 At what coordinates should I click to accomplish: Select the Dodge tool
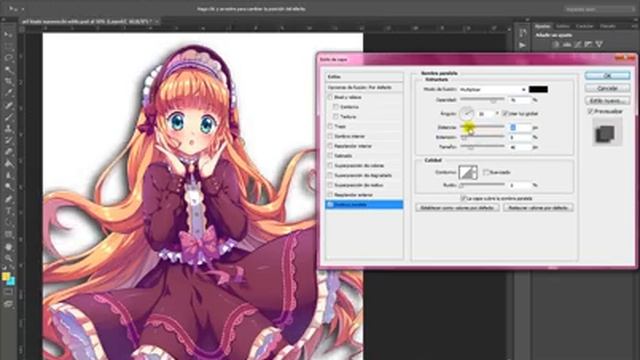pos(8,187)
